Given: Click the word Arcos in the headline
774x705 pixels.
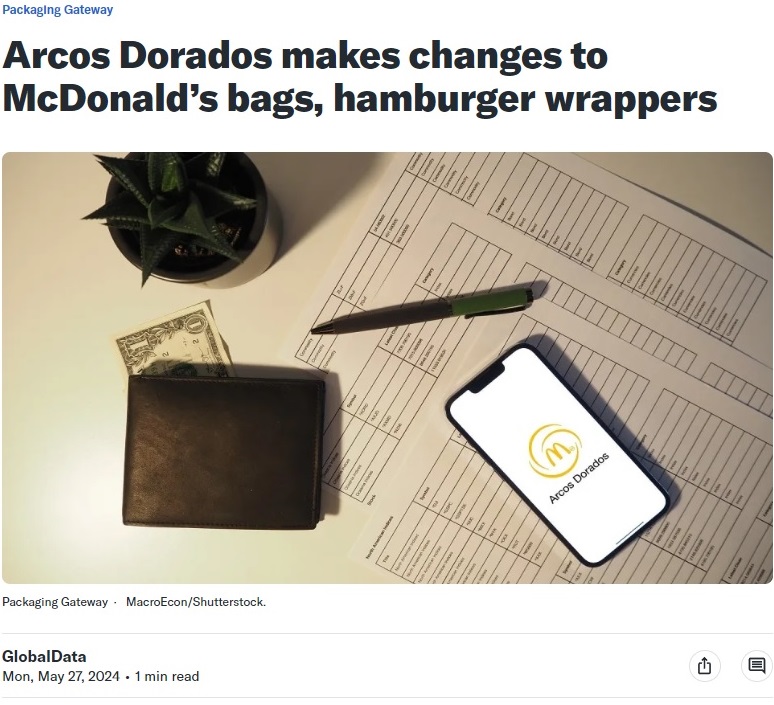Looking at the screenshot, I should click(56, 55).
